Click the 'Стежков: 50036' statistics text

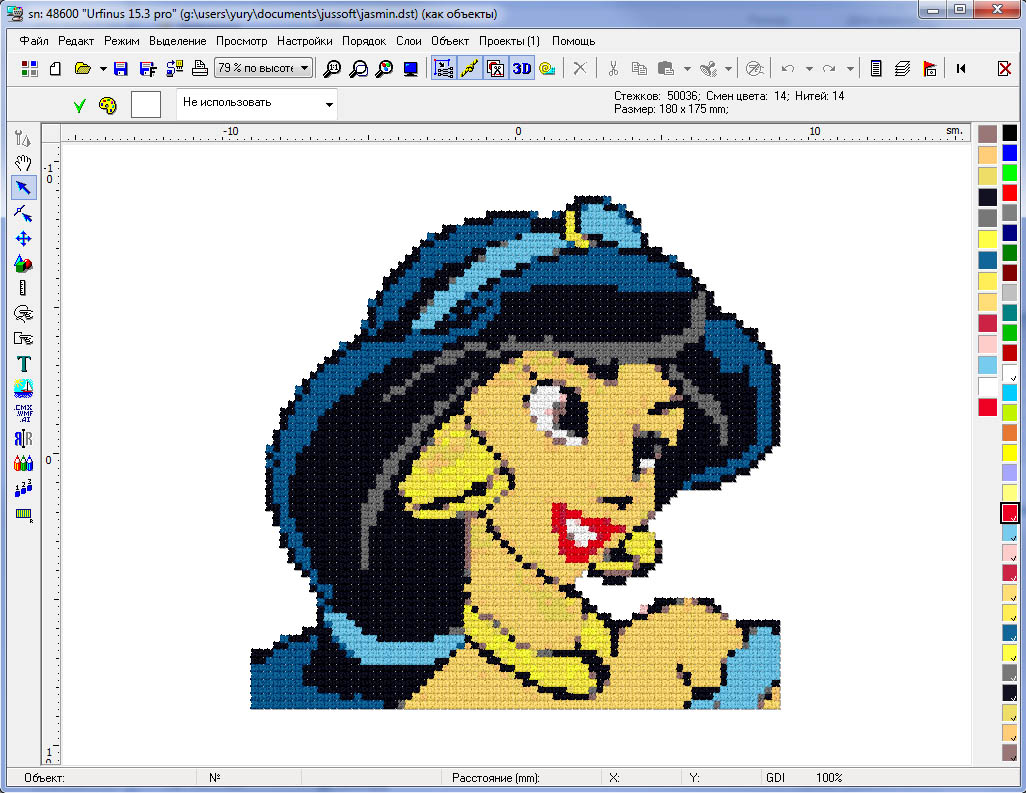(x=657, y=96)
